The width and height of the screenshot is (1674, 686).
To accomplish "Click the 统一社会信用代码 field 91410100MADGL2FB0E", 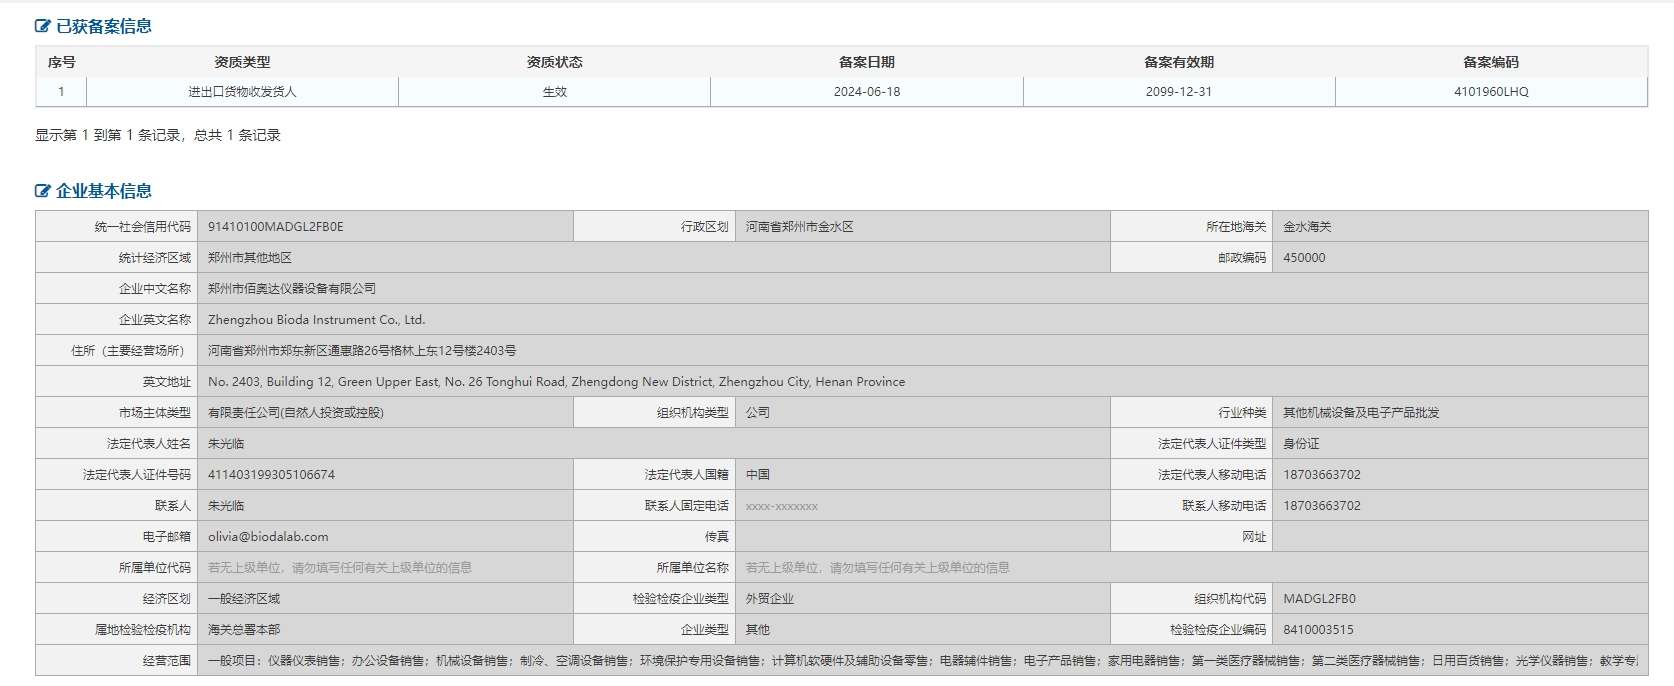I will pos(385,227).
